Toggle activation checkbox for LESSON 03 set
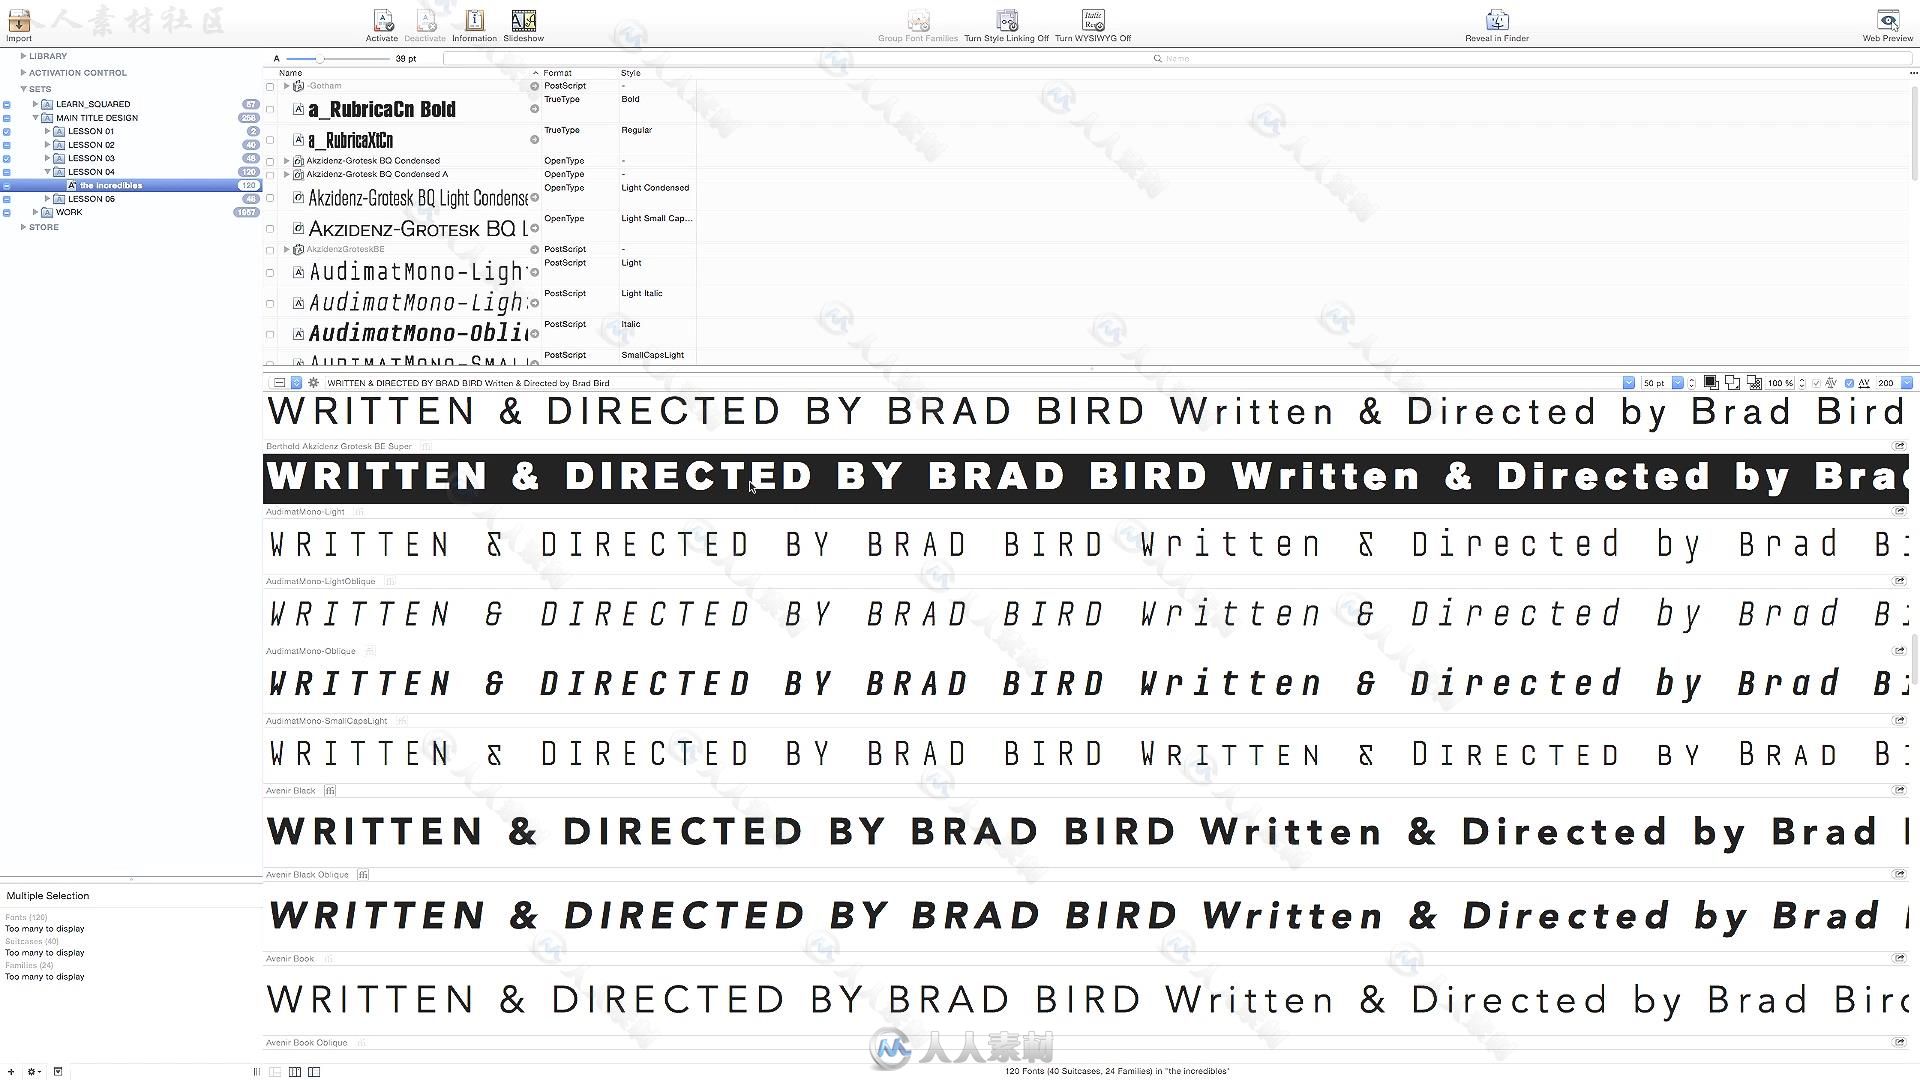The height and width of the screenshot is (1080, 1920). 7,158
